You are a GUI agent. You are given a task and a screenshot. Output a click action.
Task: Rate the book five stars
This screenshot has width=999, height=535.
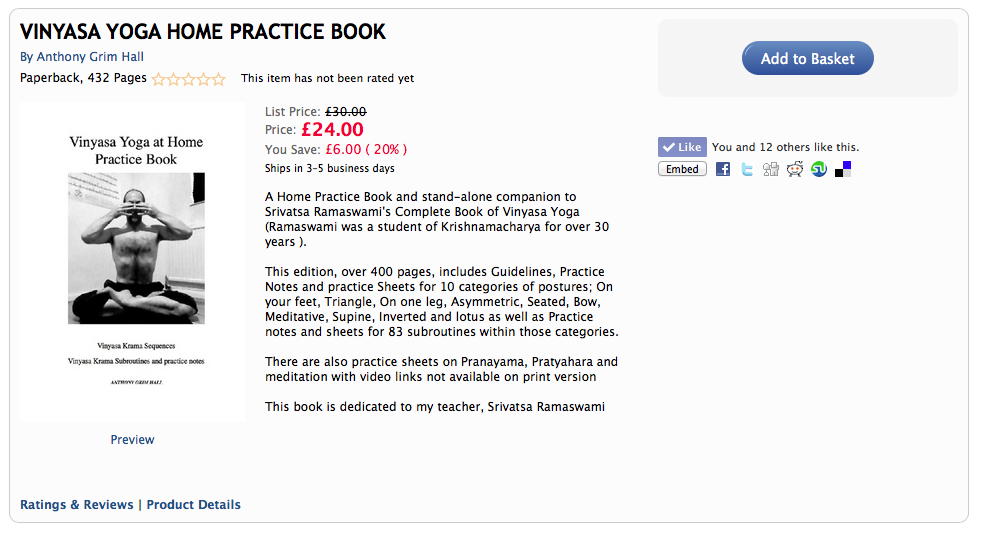tap(219, 79)
